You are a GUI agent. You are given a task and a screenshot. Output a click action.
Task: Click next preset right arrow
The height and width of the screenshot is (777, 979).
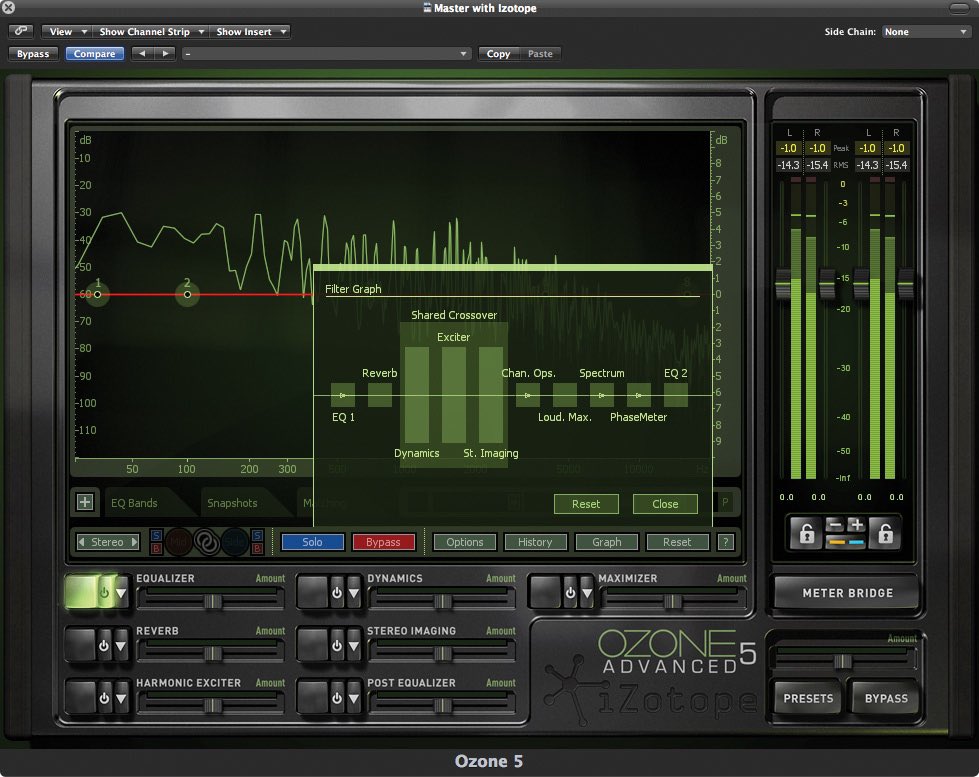[x=165, y=54]
